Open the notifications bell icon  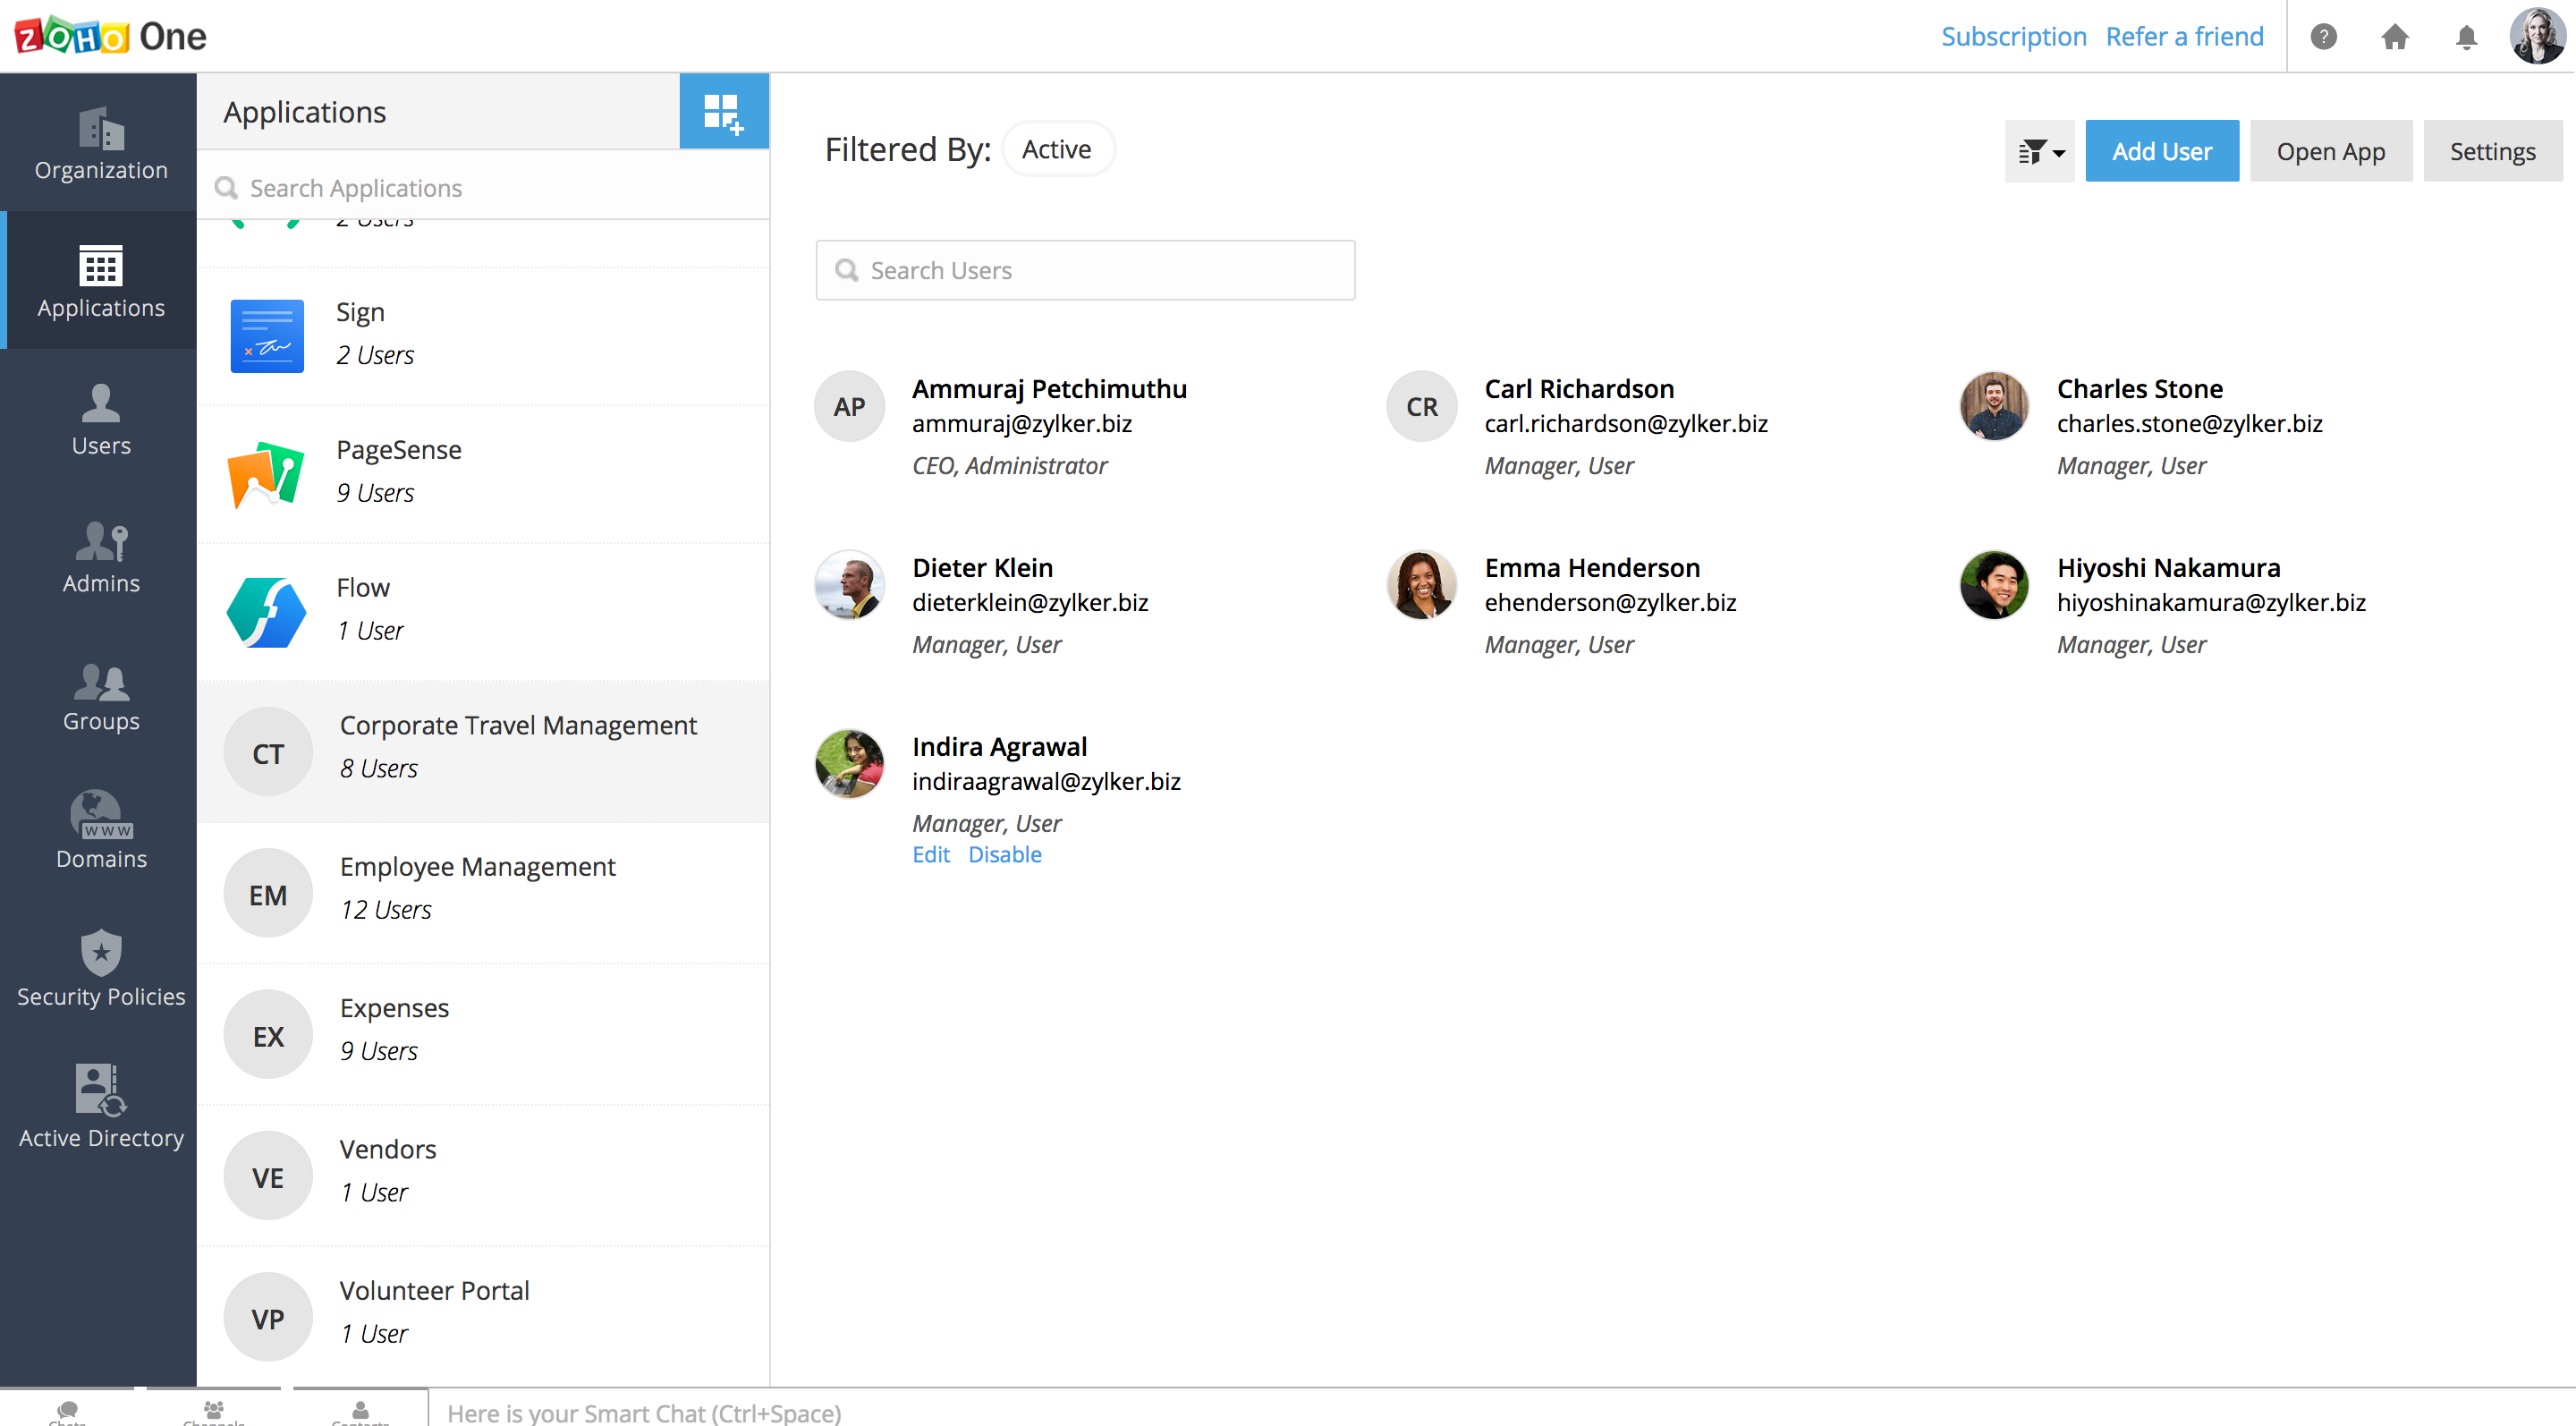pos(2465,37)
